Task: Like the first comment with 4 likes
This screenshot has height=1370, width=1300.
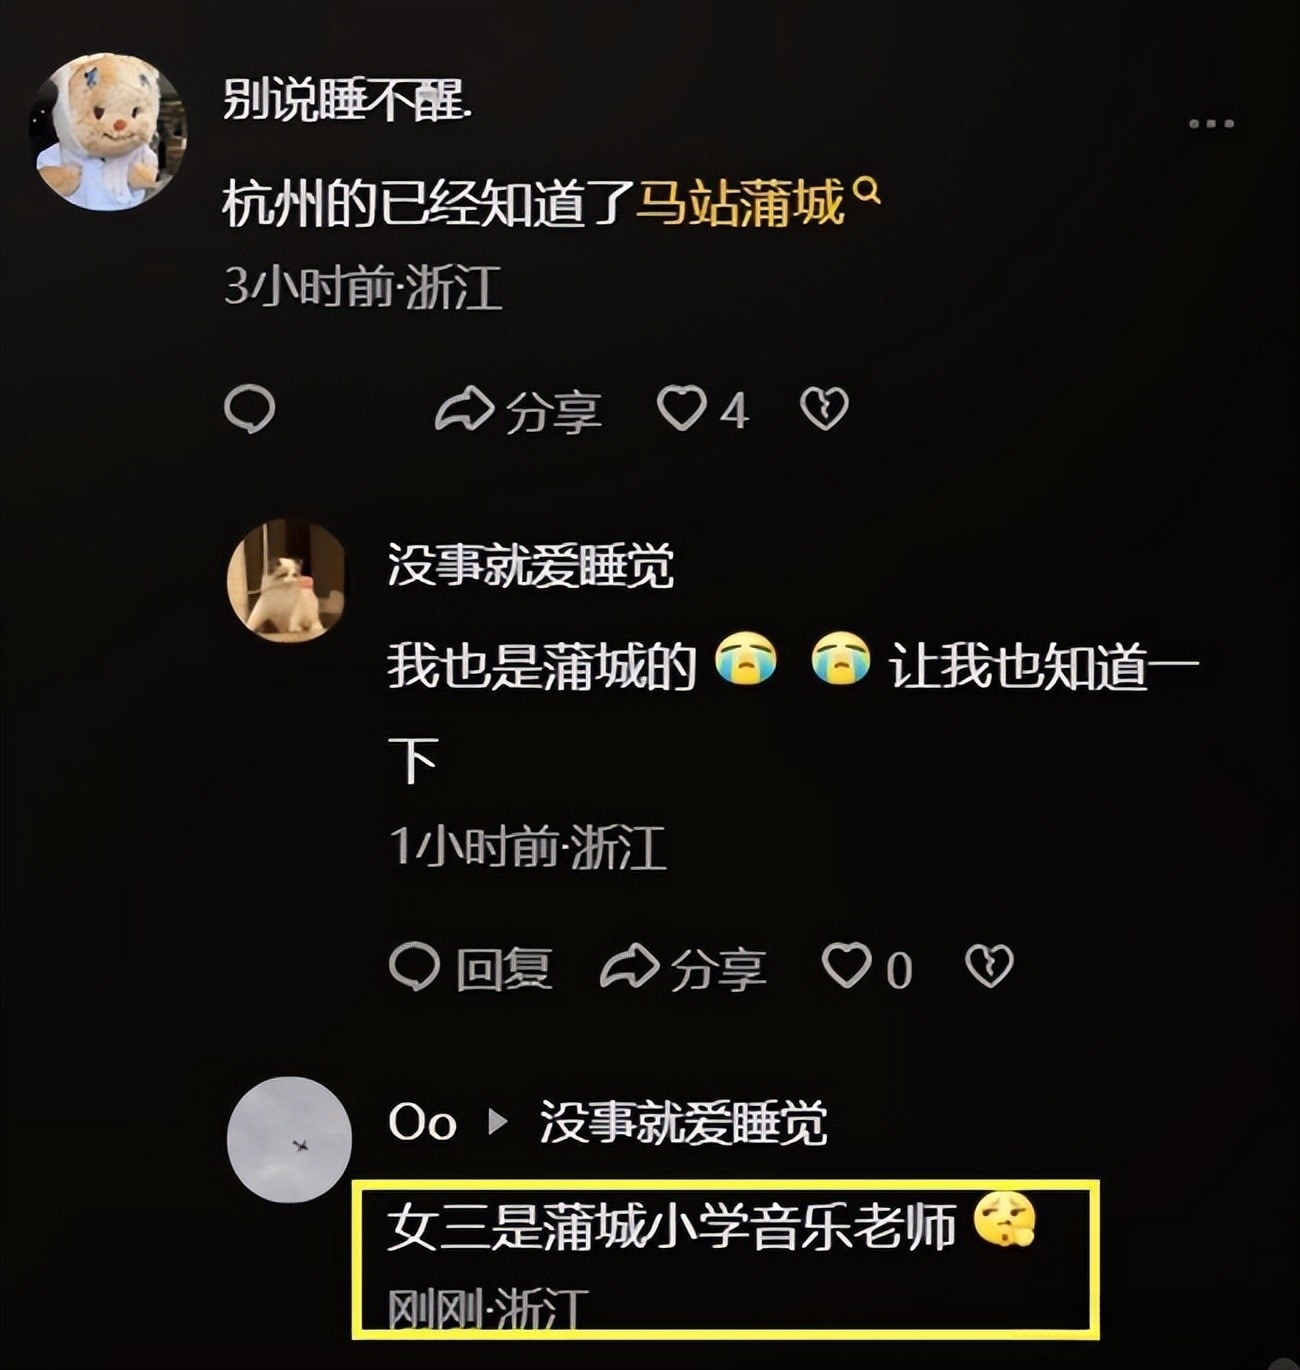Action: click(x=702, y=410)
